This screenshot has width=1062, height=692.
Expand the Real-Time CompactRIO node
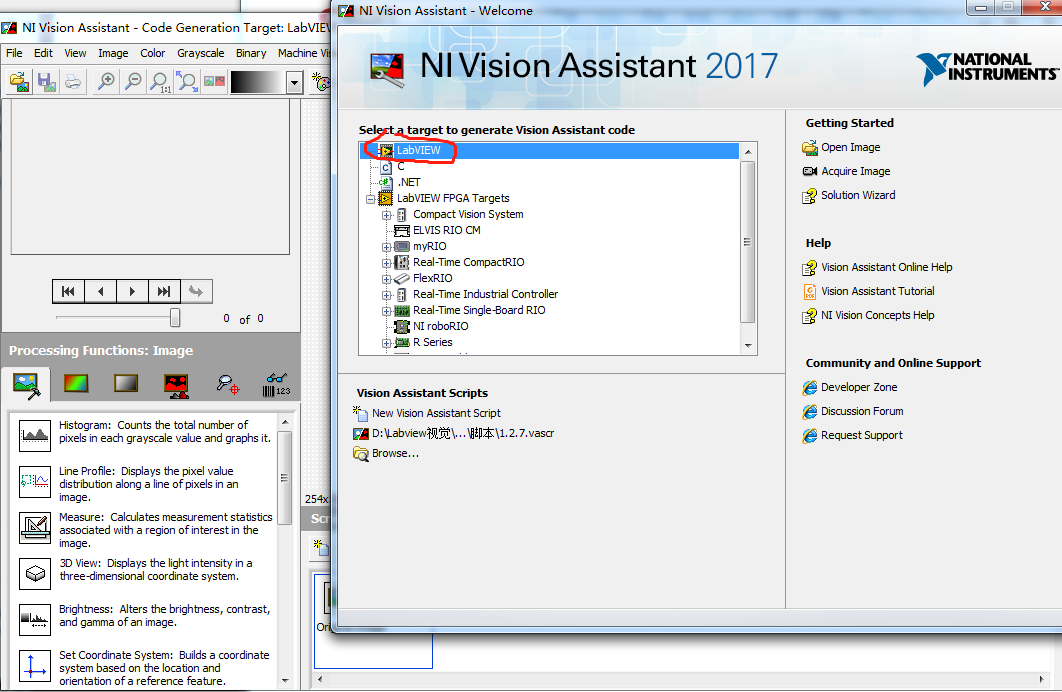coord(385,262)
